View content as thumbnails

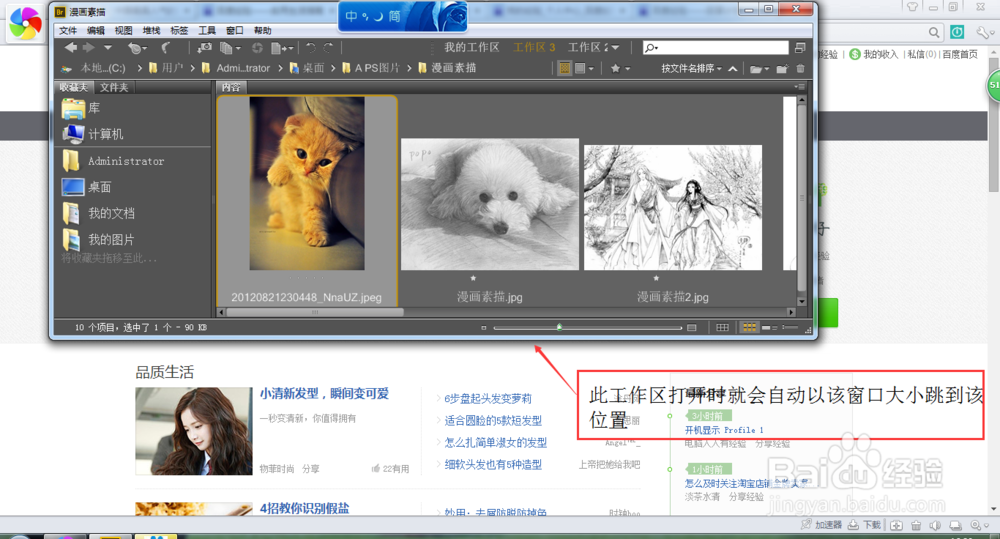click(x=749, y=328)
